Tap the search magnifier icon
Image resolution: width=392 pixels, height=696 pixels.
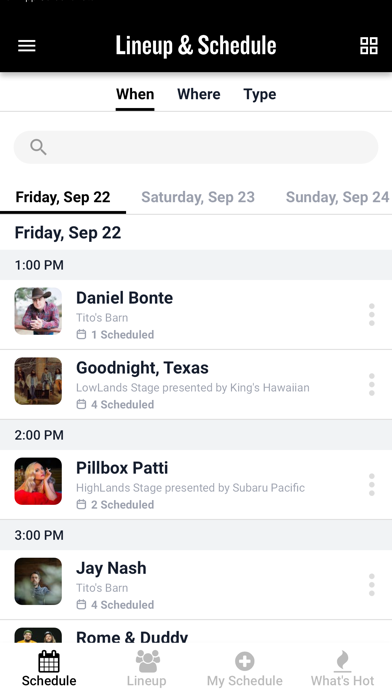38,147
